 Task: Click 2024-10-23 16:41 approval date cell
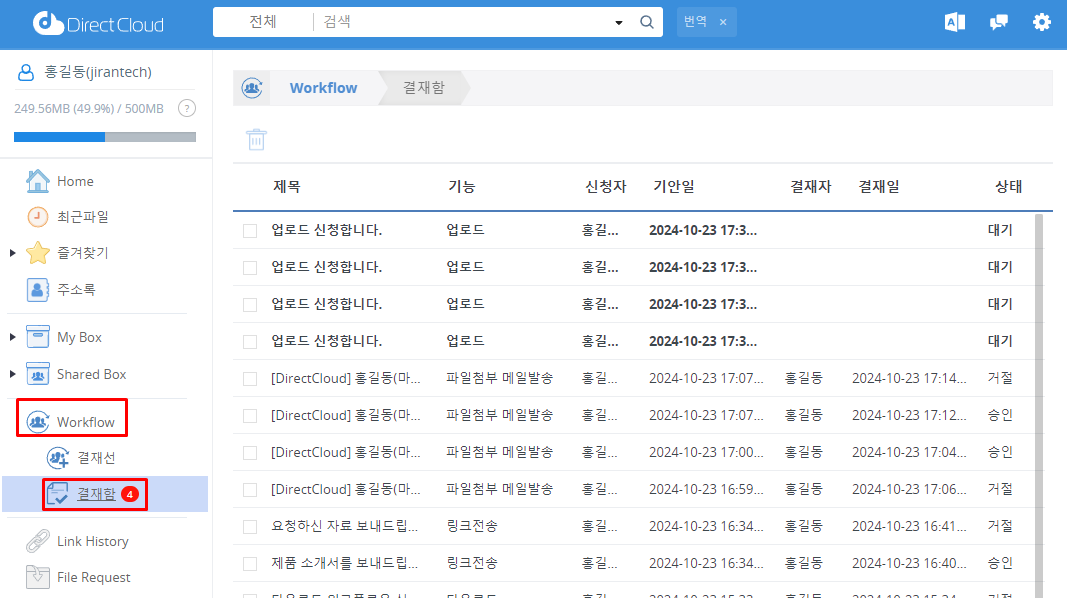pos(909,526)
